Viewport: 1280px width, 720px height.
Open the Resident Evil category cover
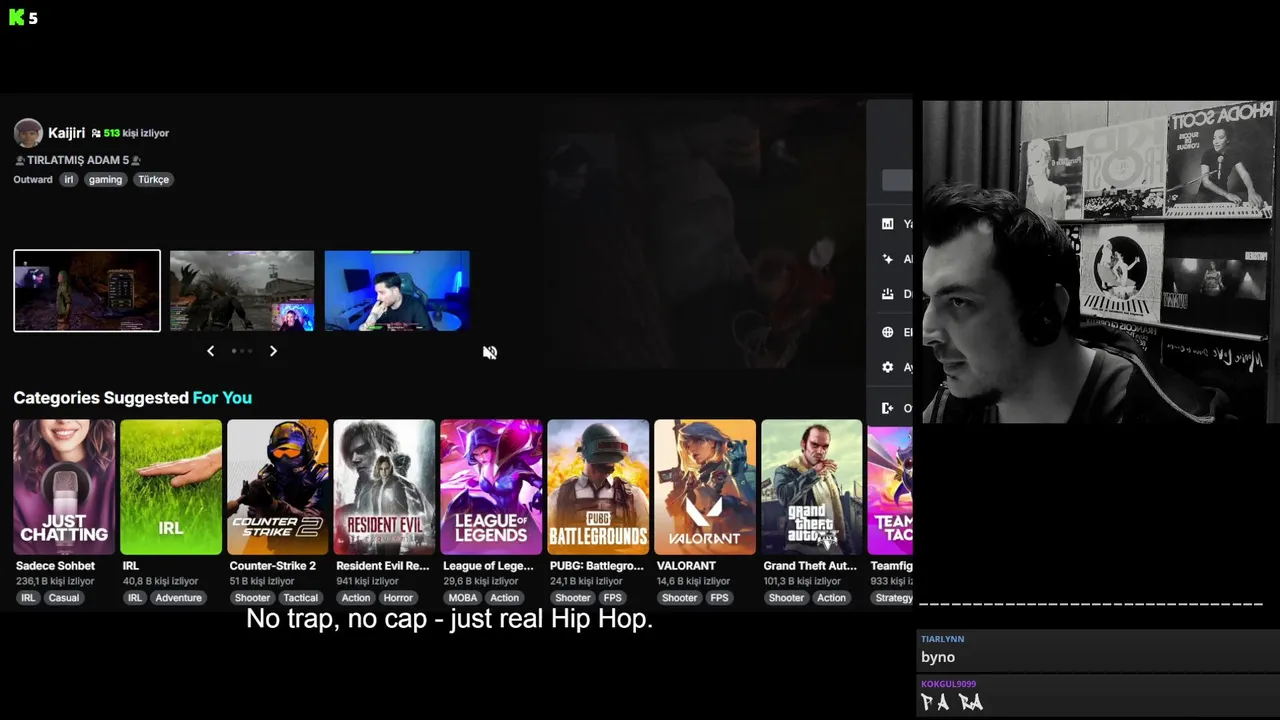384,487
